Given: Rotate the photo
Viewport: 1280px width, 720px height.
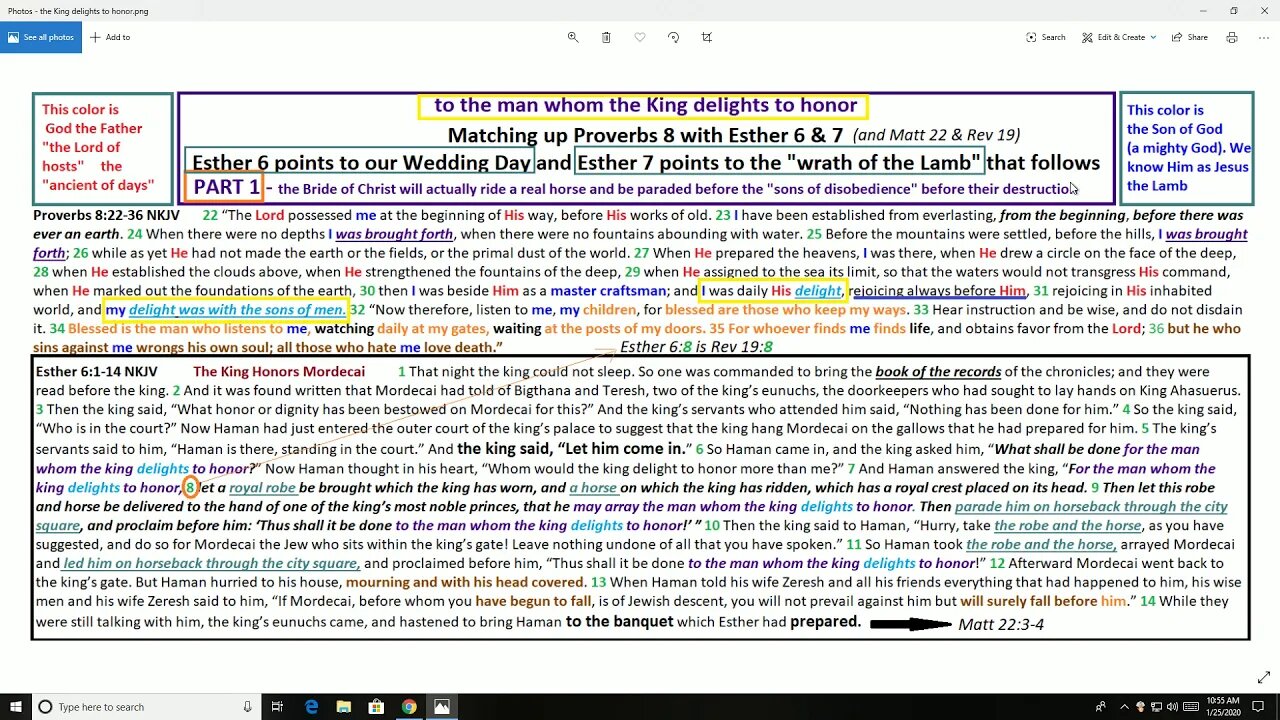Looking at the screenshot, I should click(673, 37).
